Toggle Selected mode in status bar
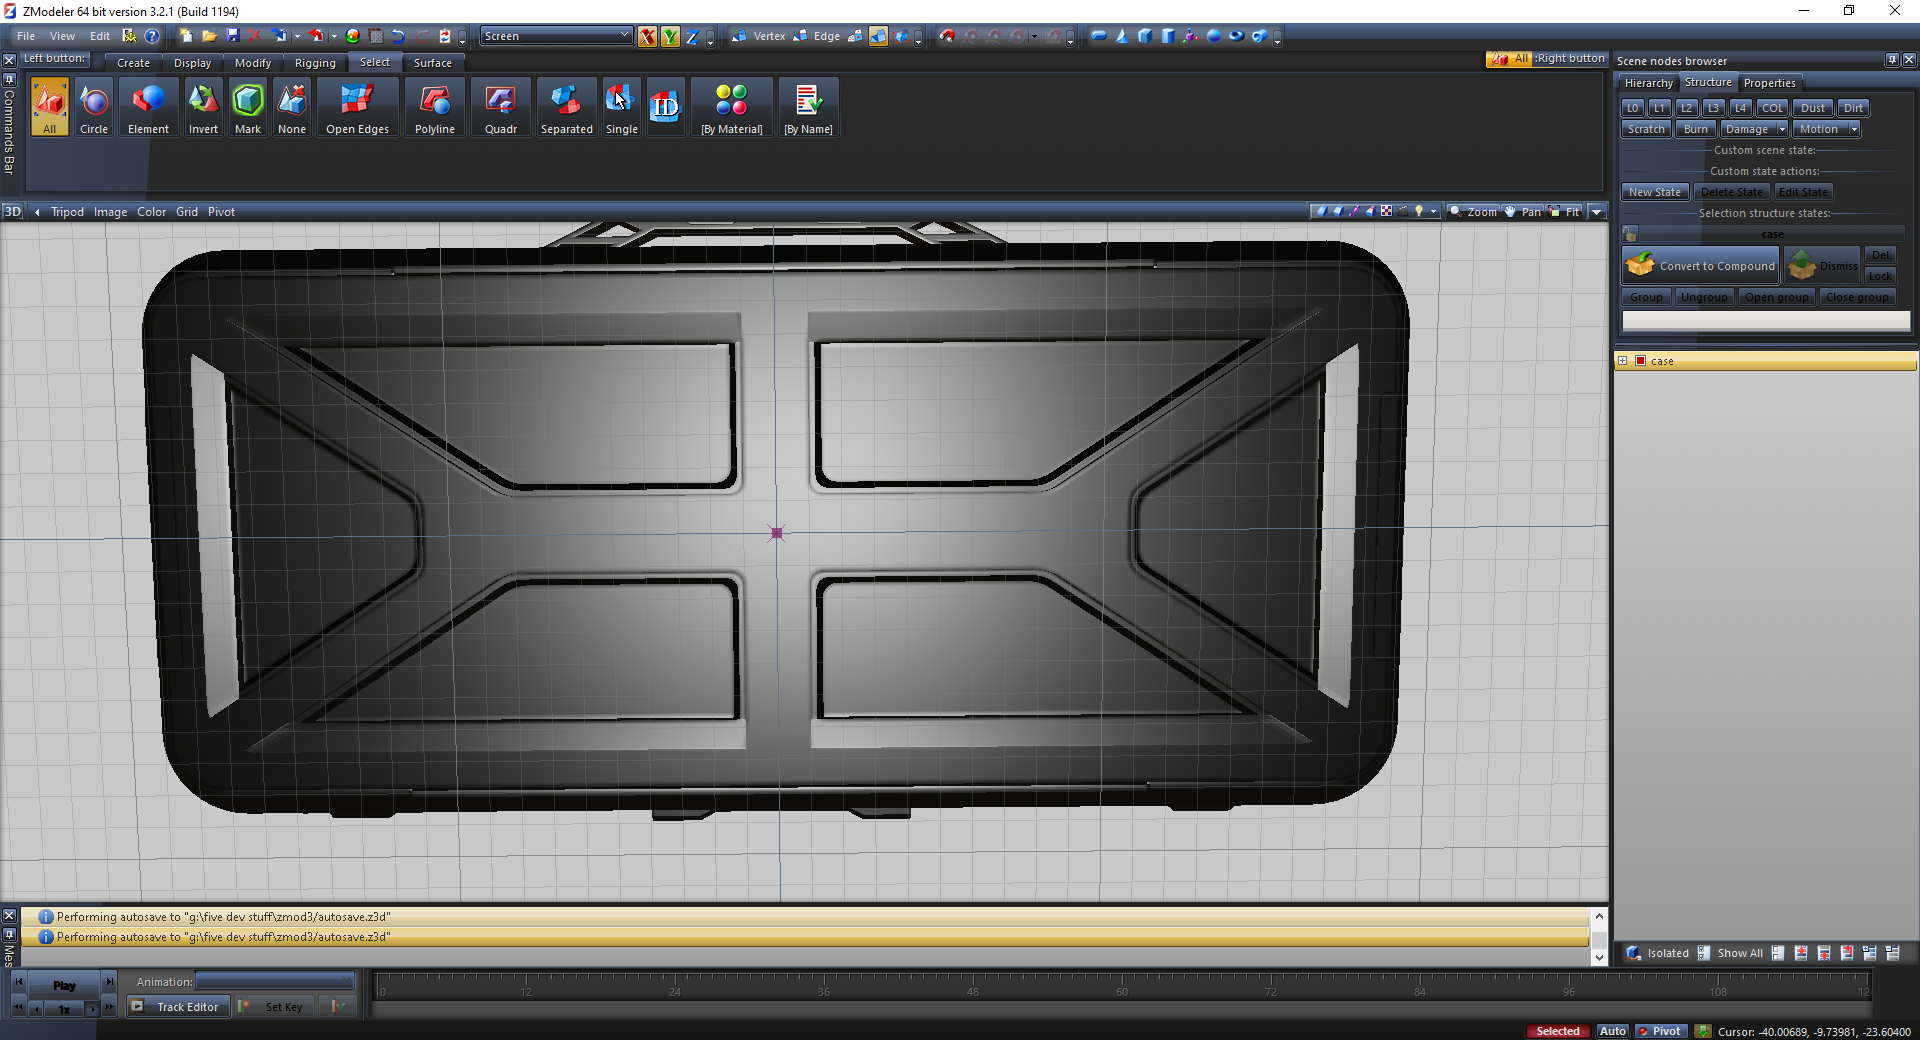 tap(1557, 1031)
